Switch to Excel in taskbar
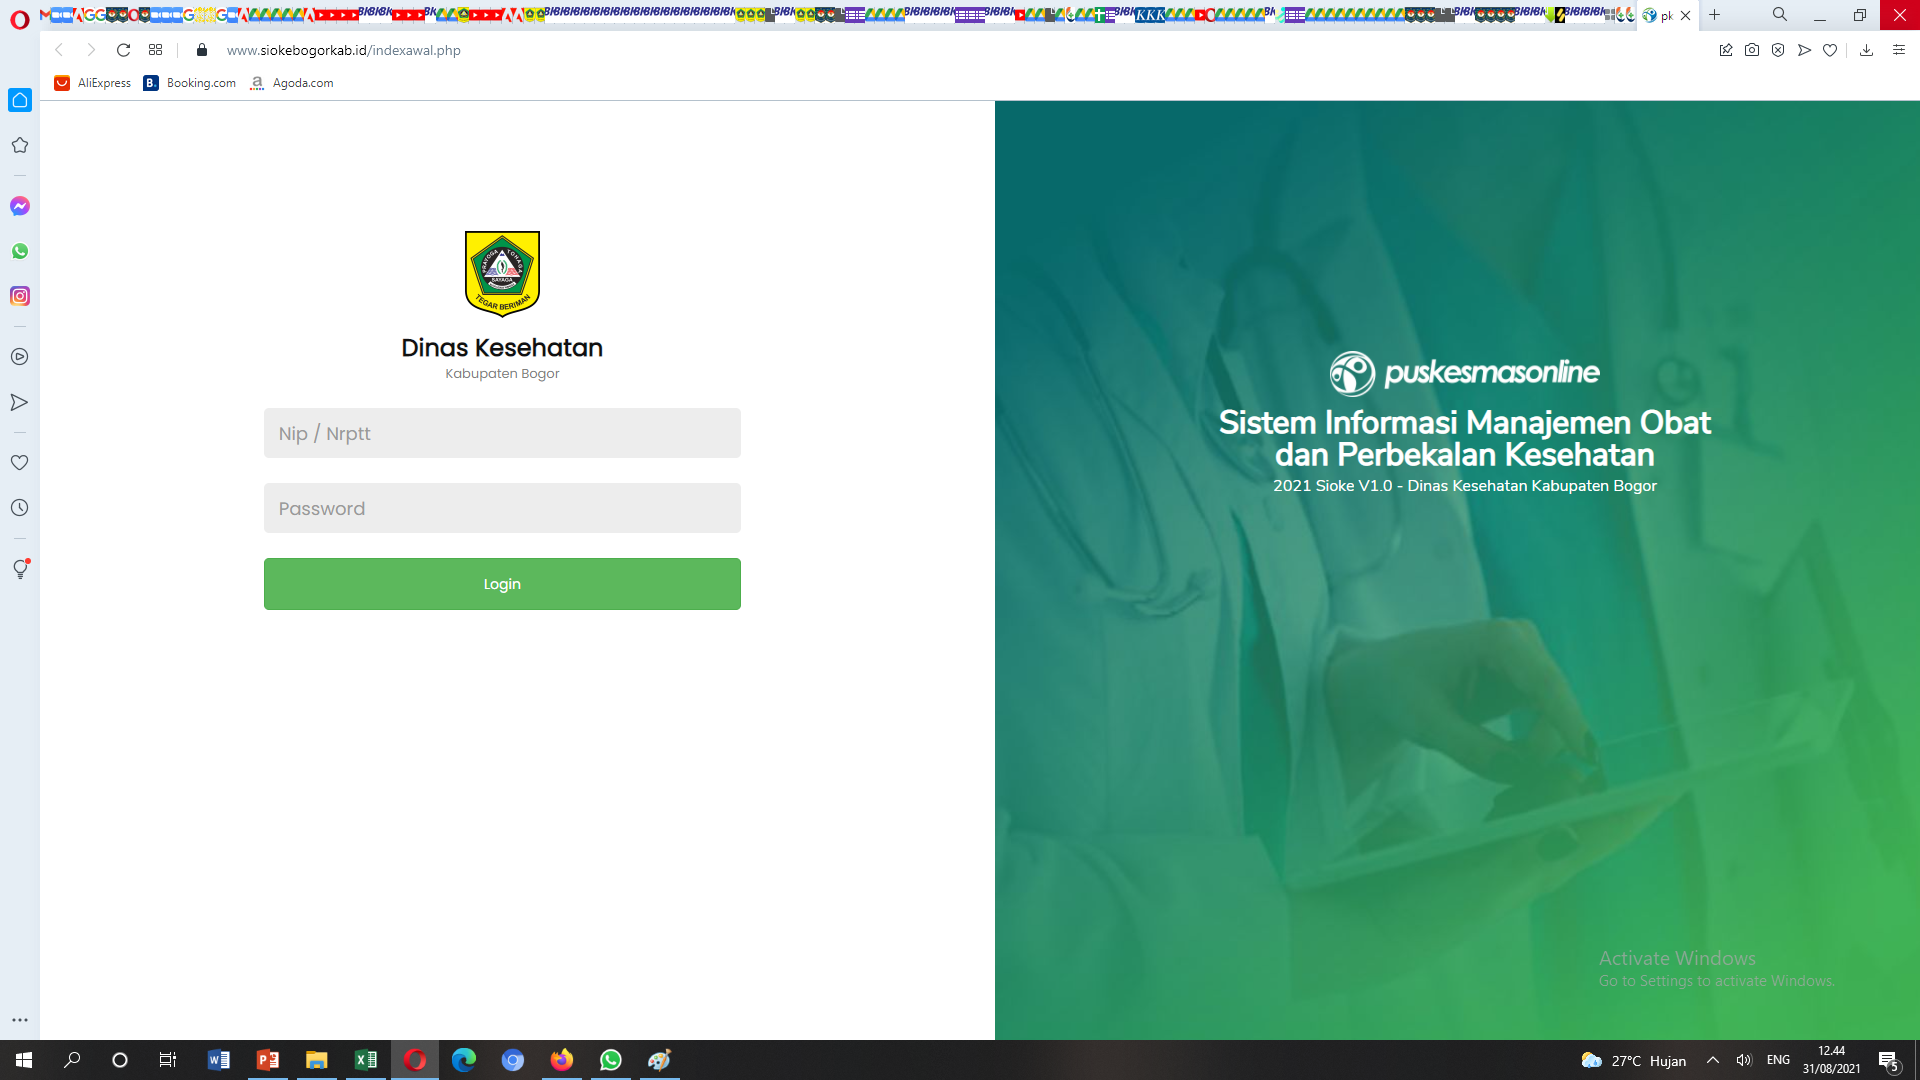 pos(366,1060)
